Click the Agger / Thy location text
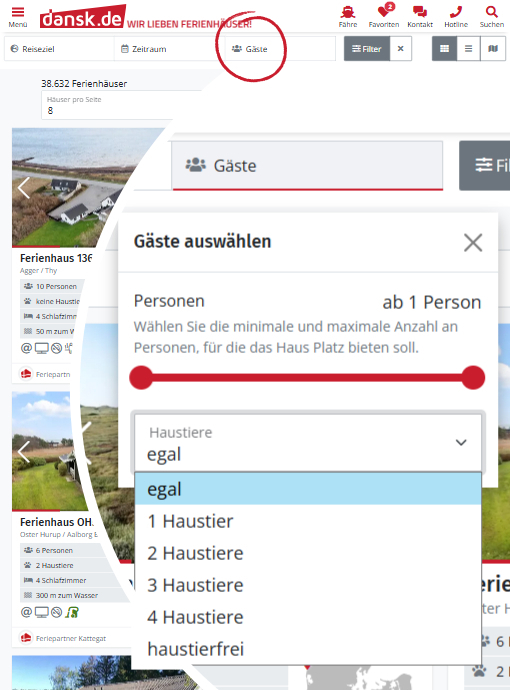The image size is (510, 690). tap(38, 270)
